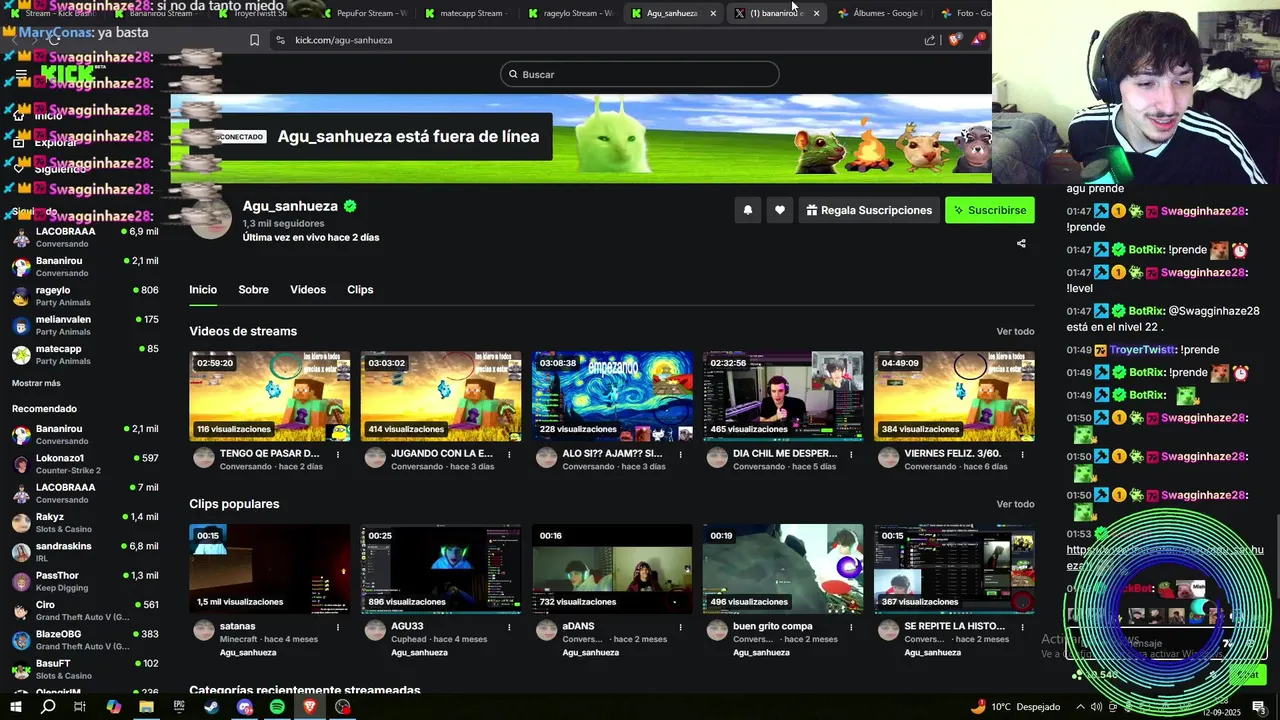
Task: Open options menu for TENGO QE PASAR D... video
Action: tap(338, 454)
